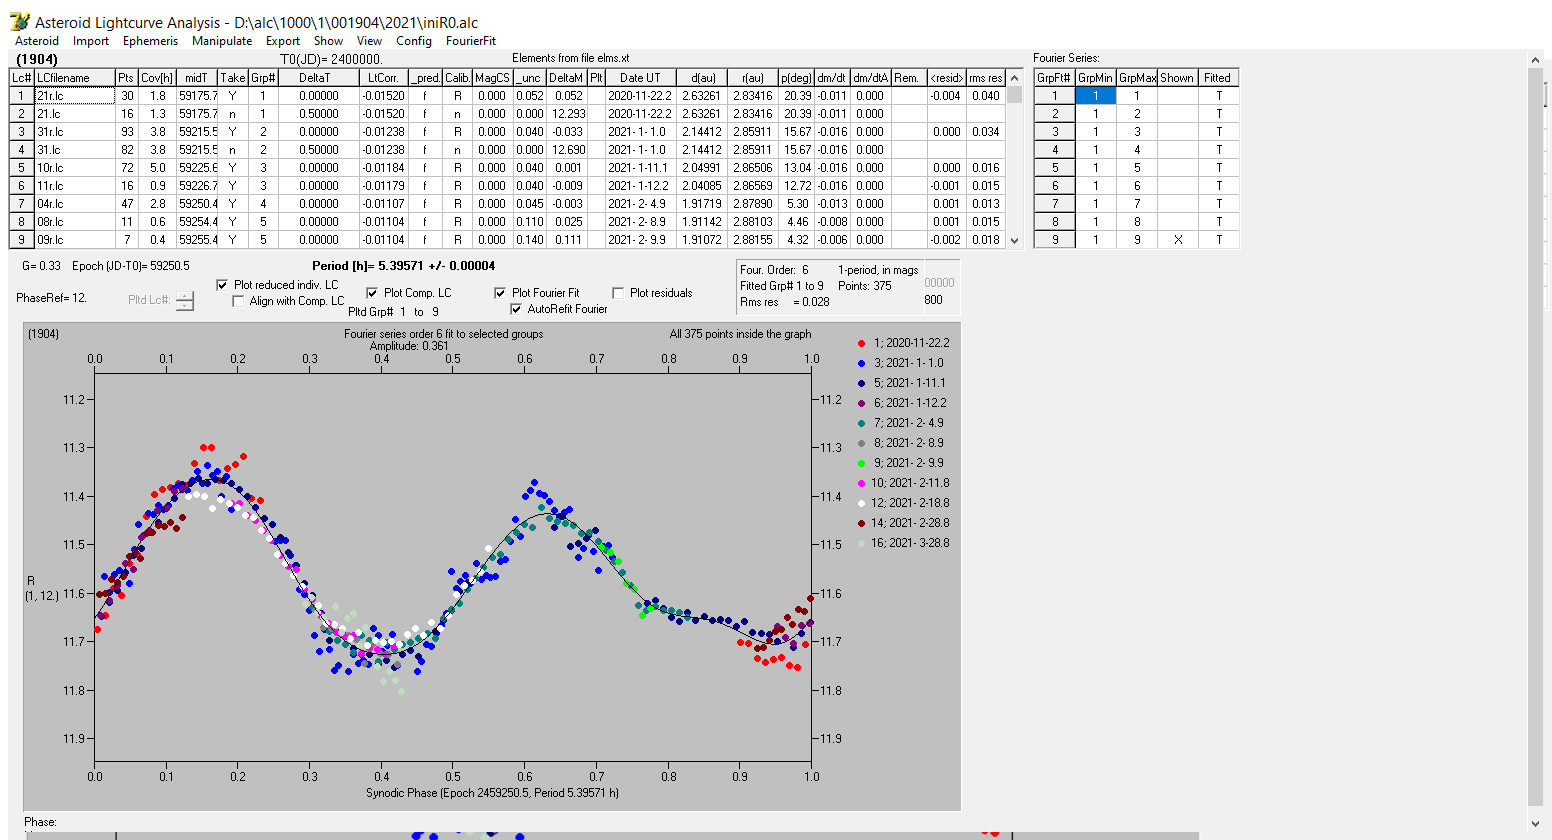Click the lightcurve table scroll-down arrow
The height and width of the screenshot is (840, 1552).
pyautogui.click(x=1015, y=240)
